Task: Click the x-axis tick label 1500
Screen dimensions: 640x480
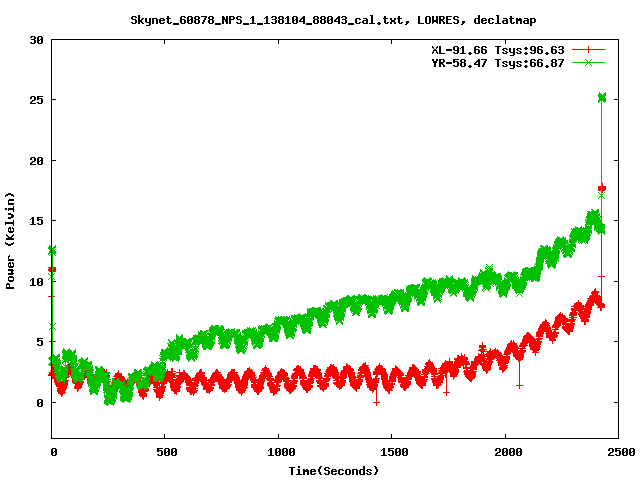Action: pyautogui.click(x=394, y=452)
